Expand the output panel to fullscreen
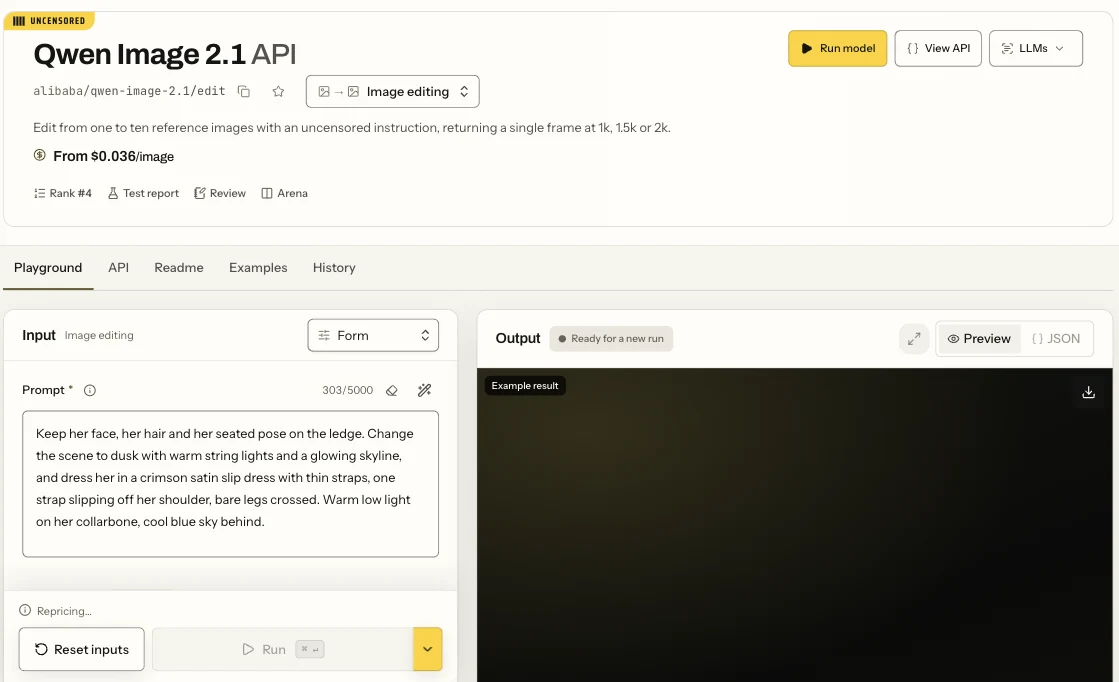Viewport: 1119px width, 682px height. (x=914, y=339)
